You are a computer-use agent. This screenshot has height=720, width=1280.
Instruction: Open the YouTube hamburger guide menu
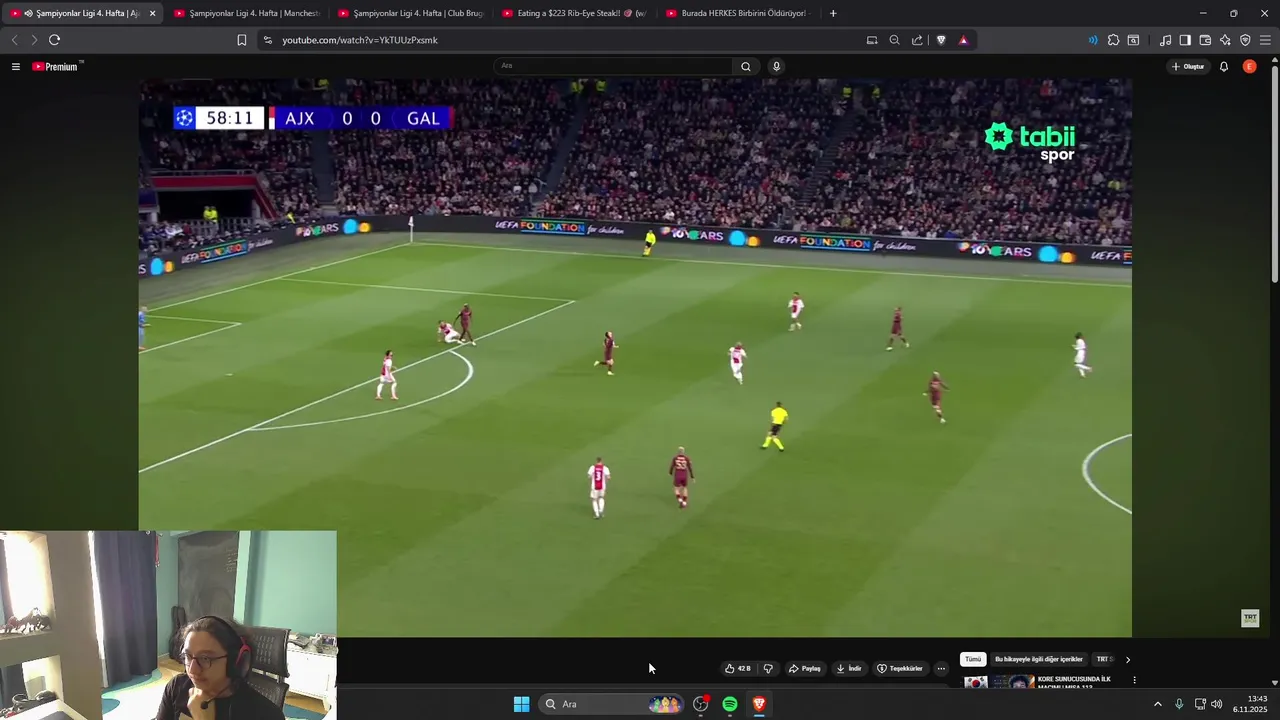16,67
